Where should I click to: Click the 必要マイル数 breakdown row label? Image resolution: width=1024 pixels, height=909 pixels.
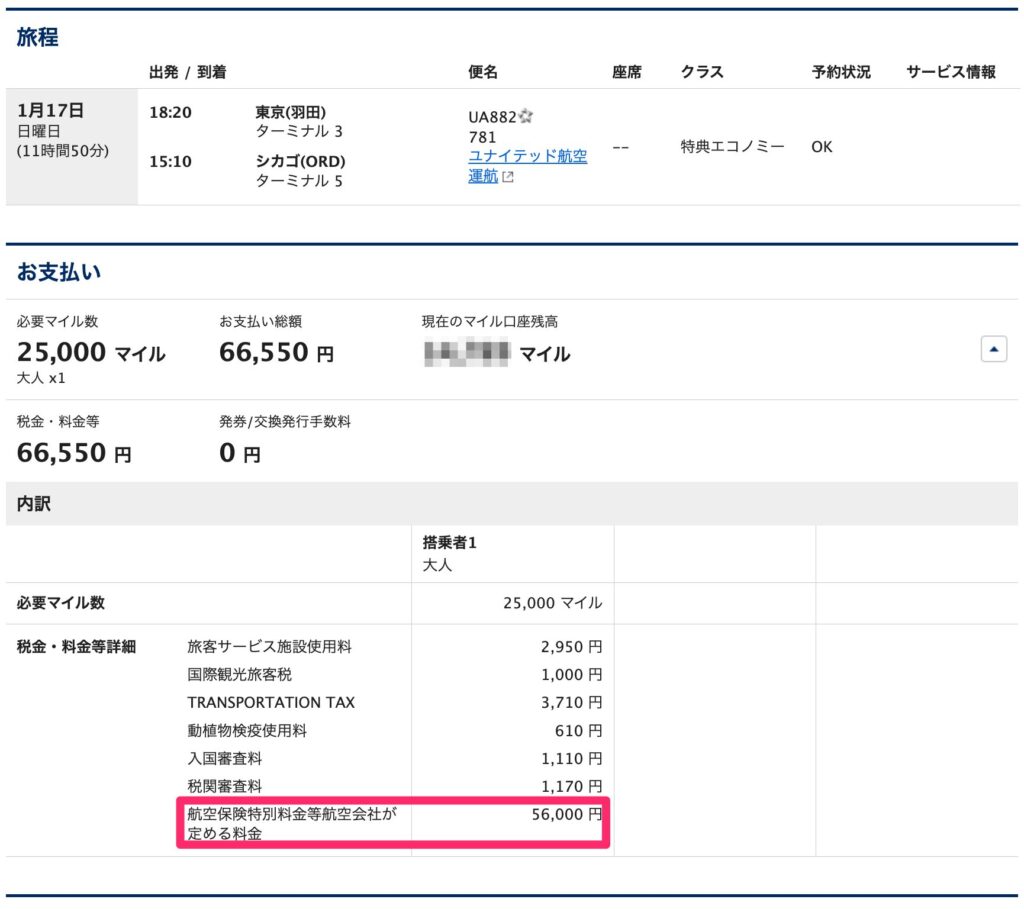point(61,603)
